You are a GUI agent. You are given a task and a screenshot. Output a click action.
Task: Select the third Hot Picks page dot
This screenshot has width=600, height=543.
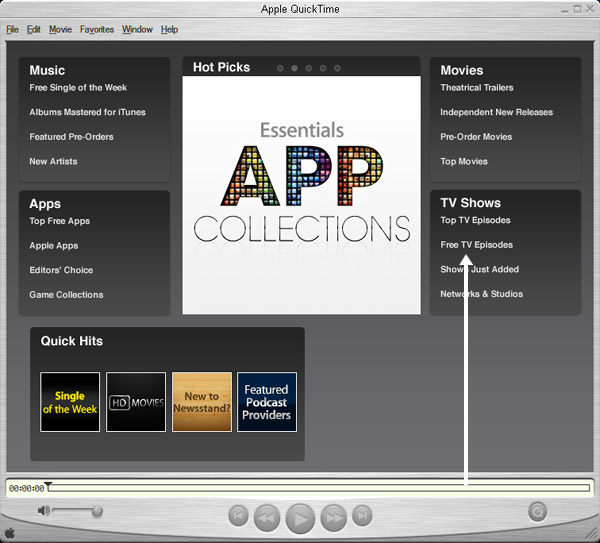pos(308,68)
